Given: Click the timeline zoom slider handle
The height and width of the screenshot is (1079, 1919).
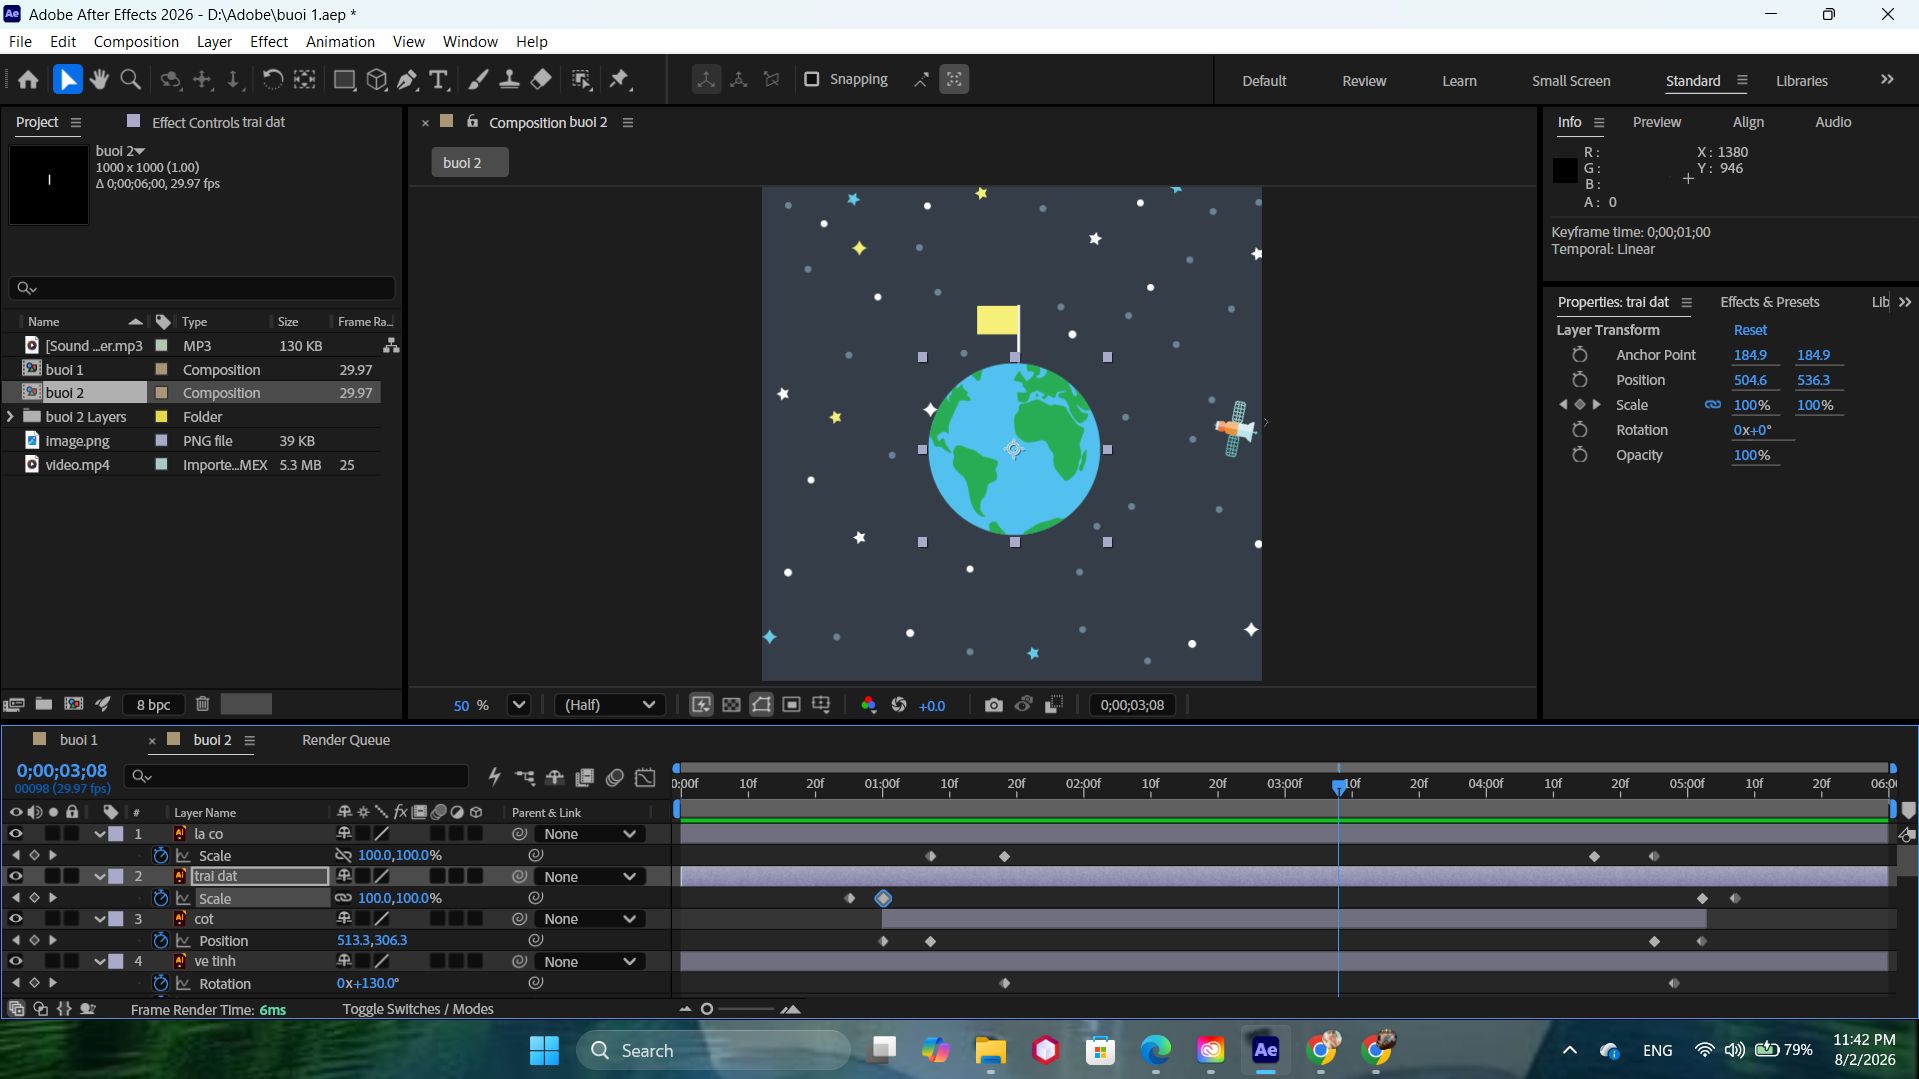Looking at the screenshot, I should click(x=707, y=1009).
